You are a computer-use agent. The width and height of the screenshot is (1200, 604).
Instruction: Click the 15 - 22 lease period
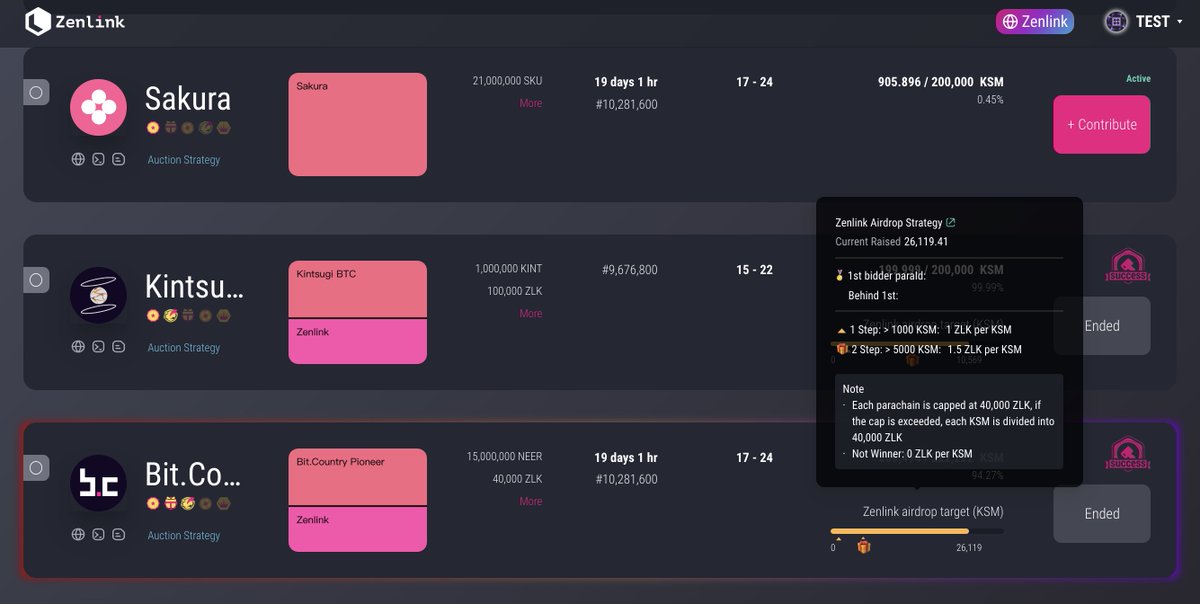[x=755, y=270]
